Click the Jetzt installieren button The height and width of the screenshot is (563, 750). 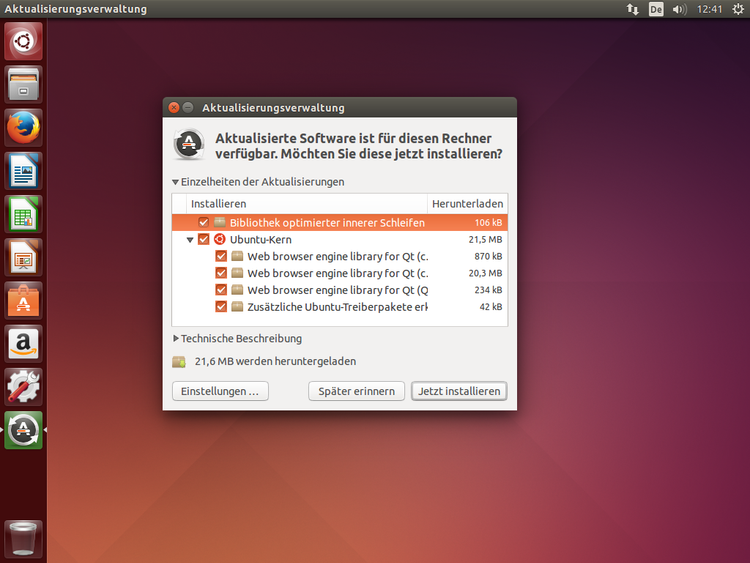(459, 391)
